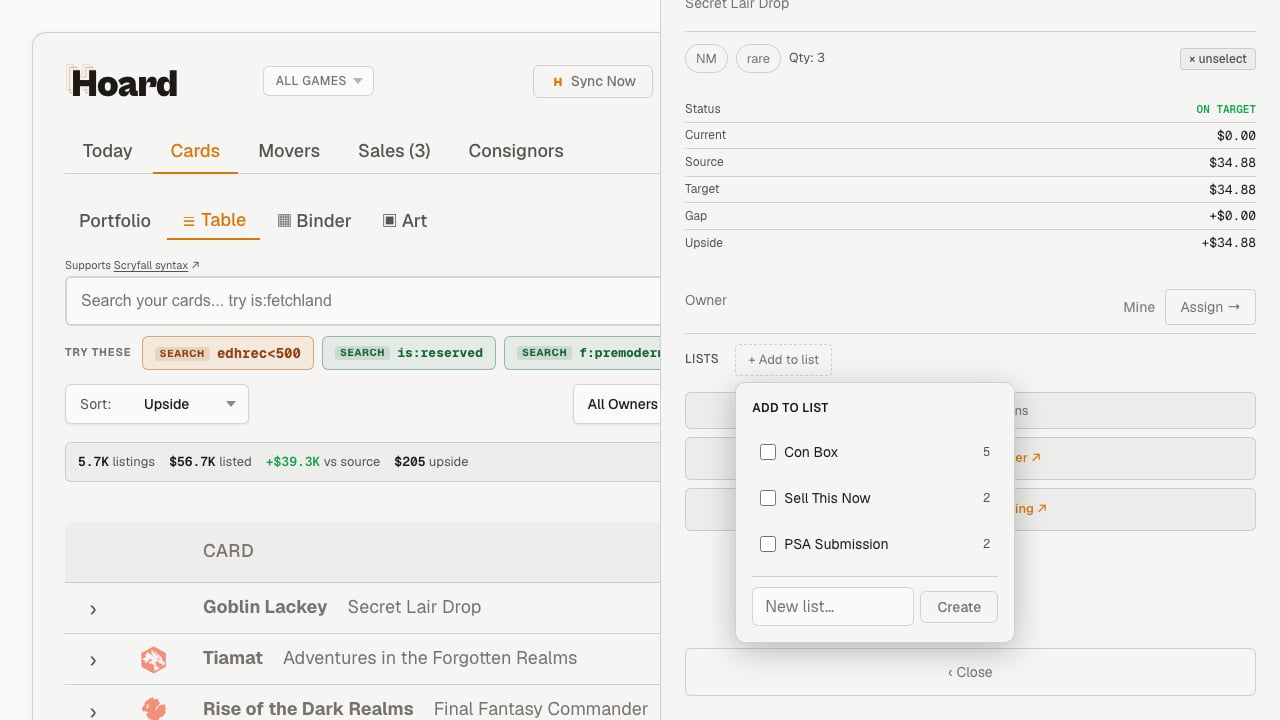Open the ALL GAMES dropdown
The height and width of the screenshot is (720, 1280).
pos(318,81)
